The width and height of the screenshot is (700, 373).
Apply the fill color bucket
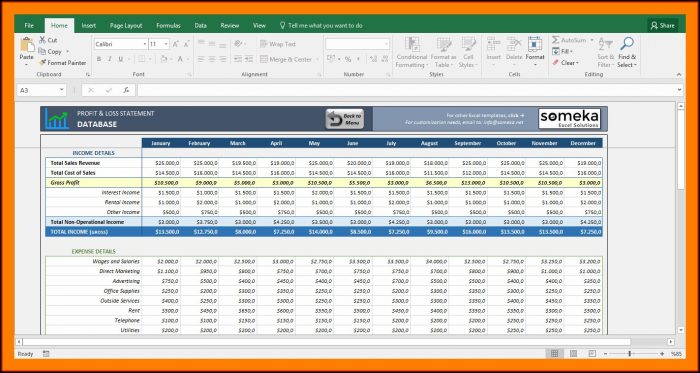(x=163, y=59)
